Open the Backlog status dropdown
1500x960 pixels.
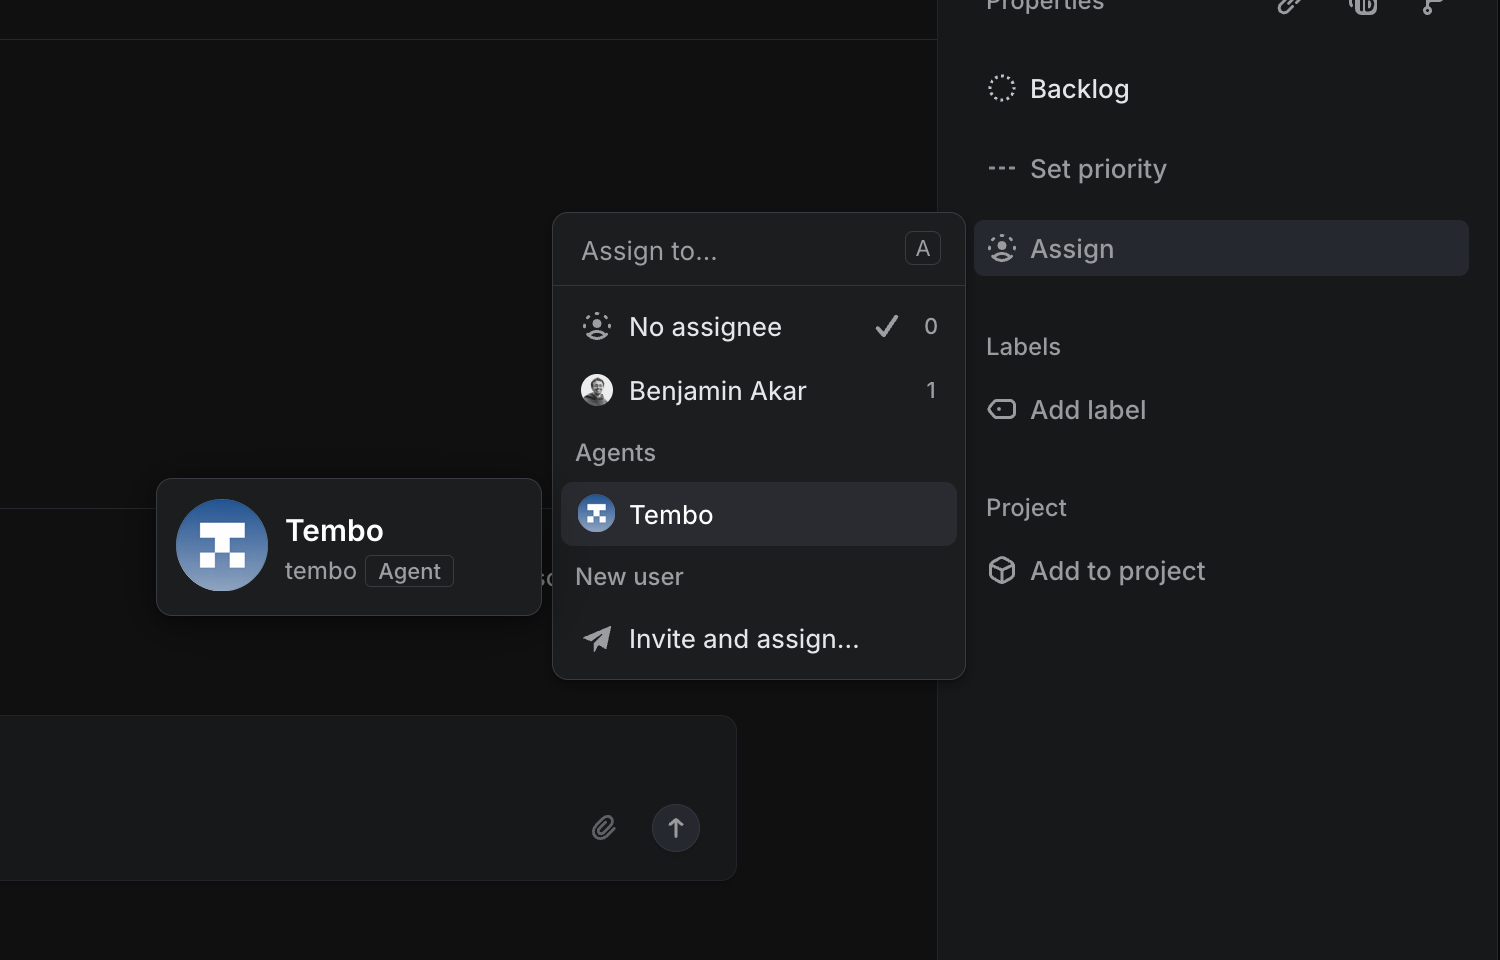pos(1060,88)
